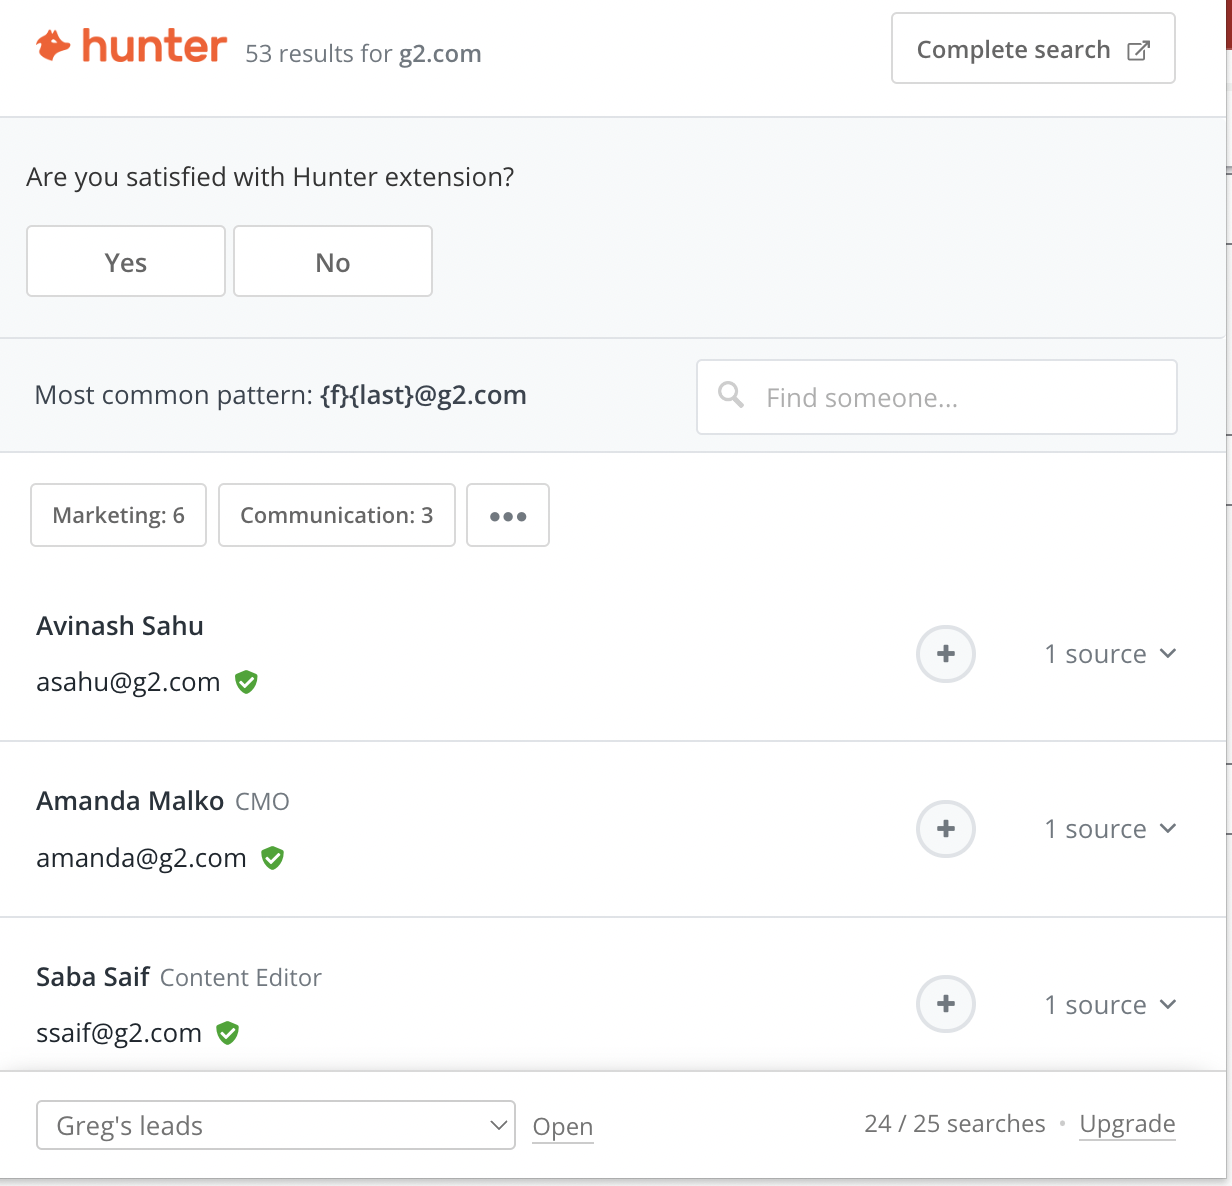The height and width of the screenshot is (1186, 1232).
Task: Open Complete search in new tab
Action: point(1033,49)
